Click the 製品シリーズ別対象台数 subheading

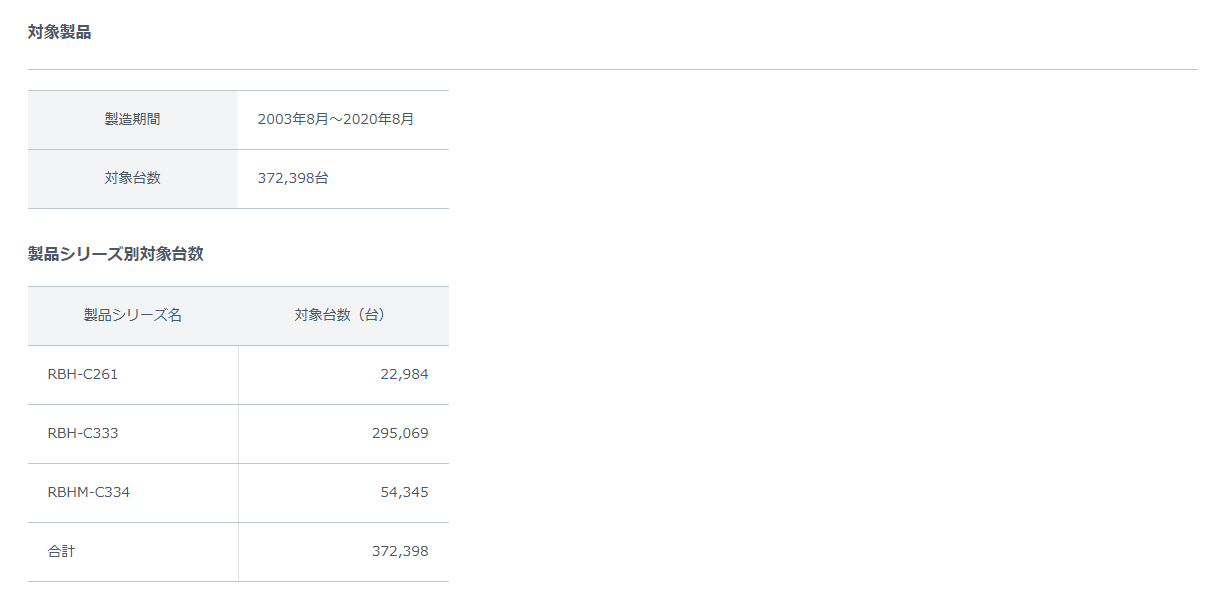(x=116, y=254)
